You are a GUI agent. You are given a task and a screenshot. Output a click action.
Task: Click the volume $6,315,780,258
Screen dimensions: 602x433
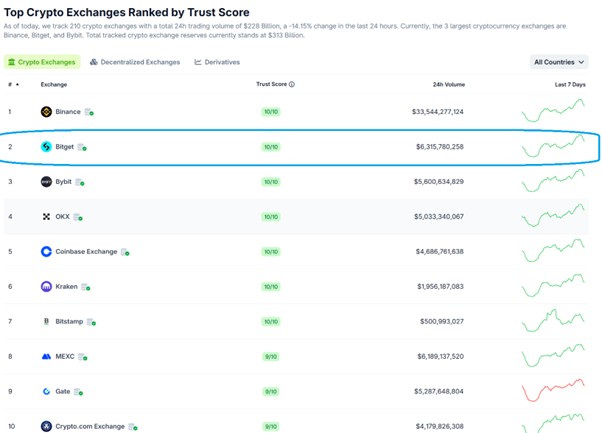point(440,147)
